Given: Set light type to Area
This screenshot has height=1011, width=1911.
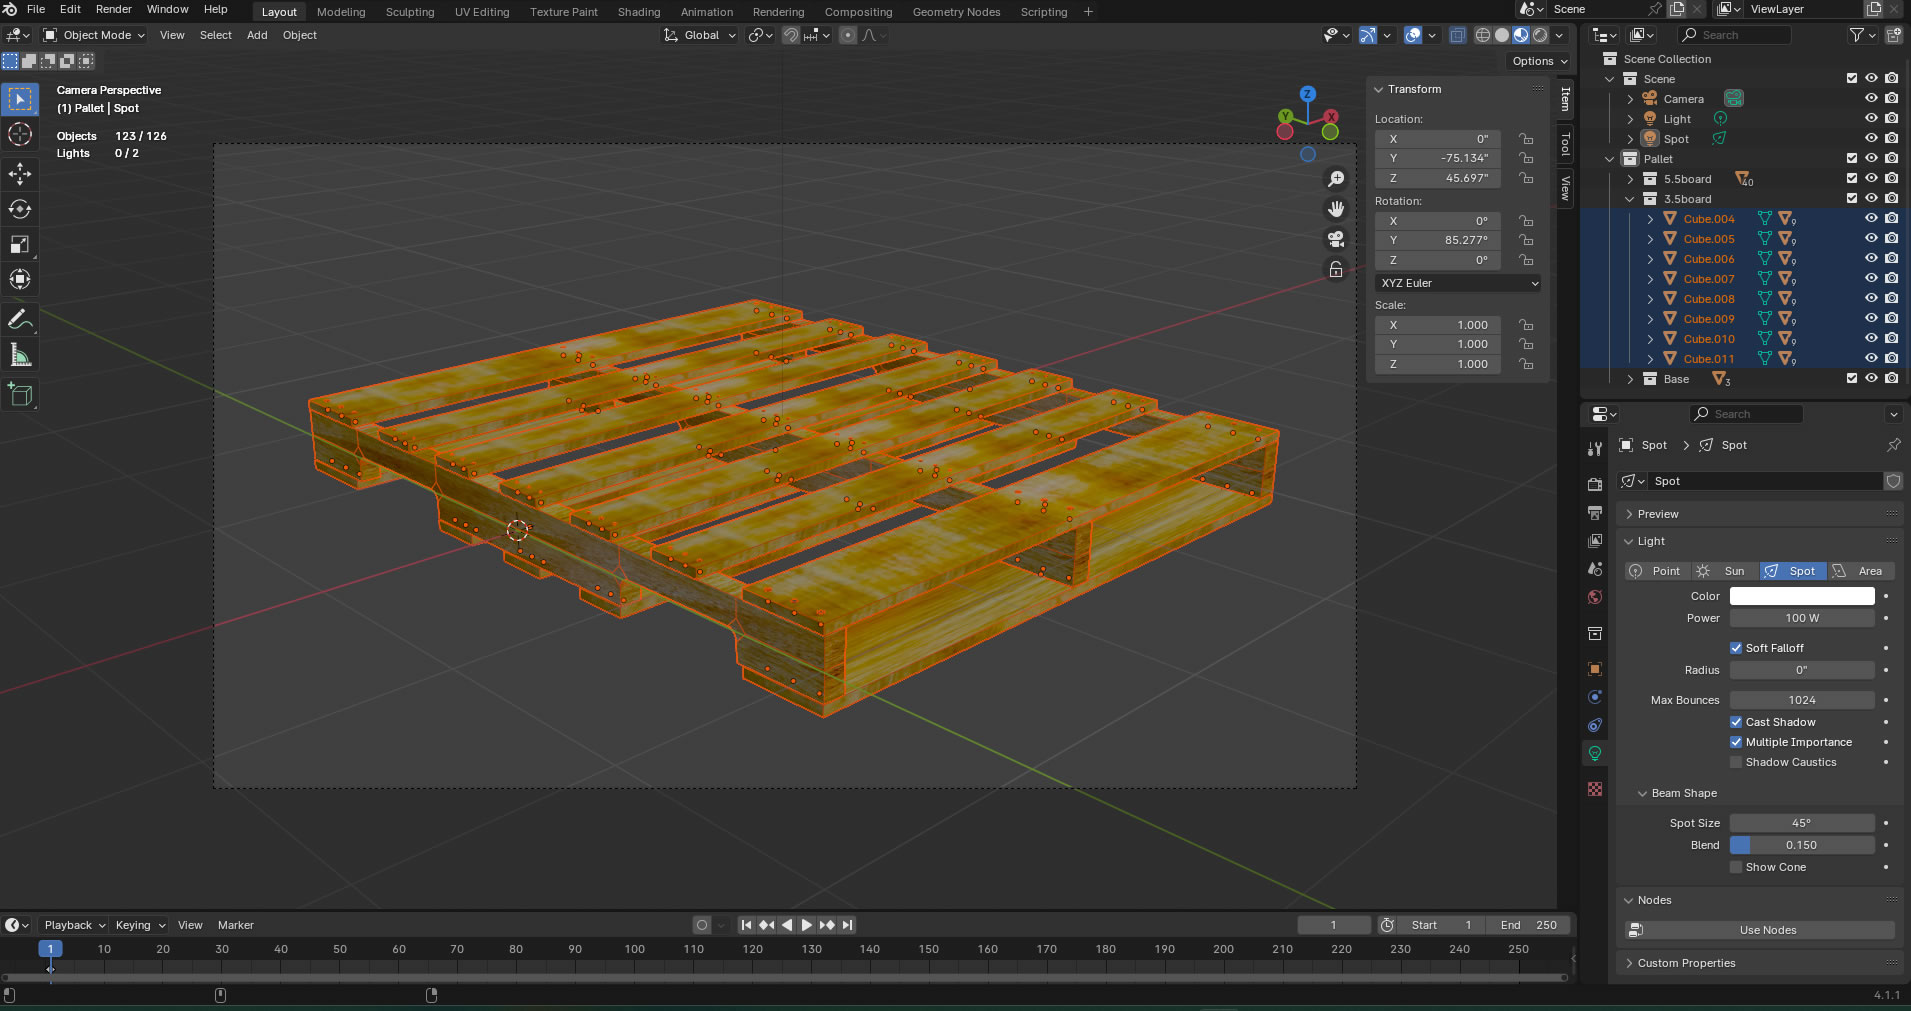Looking at the screenshot, I should (x=1861, y=571).
